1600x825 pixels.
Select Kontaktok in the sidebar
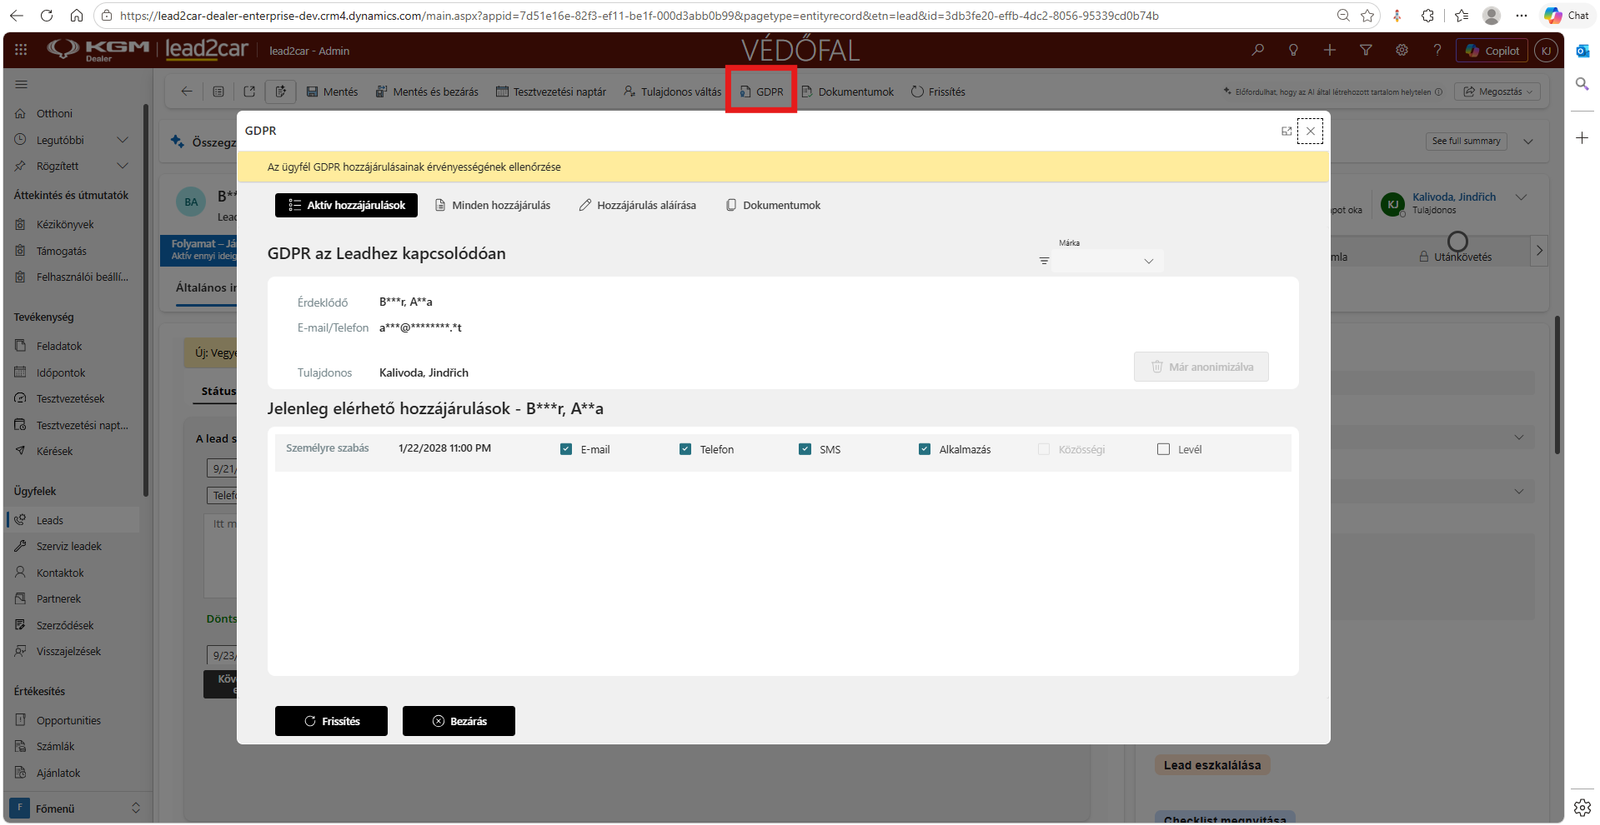(60, 573)
